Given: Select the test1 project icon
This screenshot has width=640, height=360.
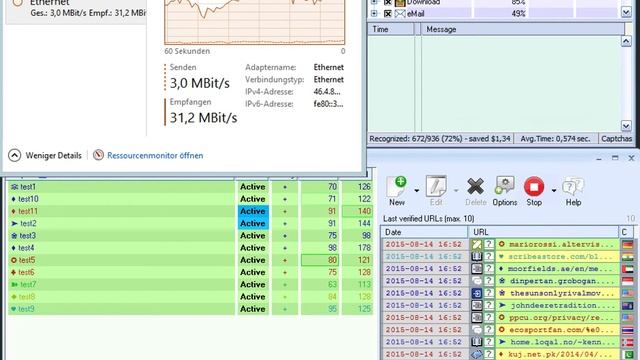Looking at the screenshot, I should 14,187.
